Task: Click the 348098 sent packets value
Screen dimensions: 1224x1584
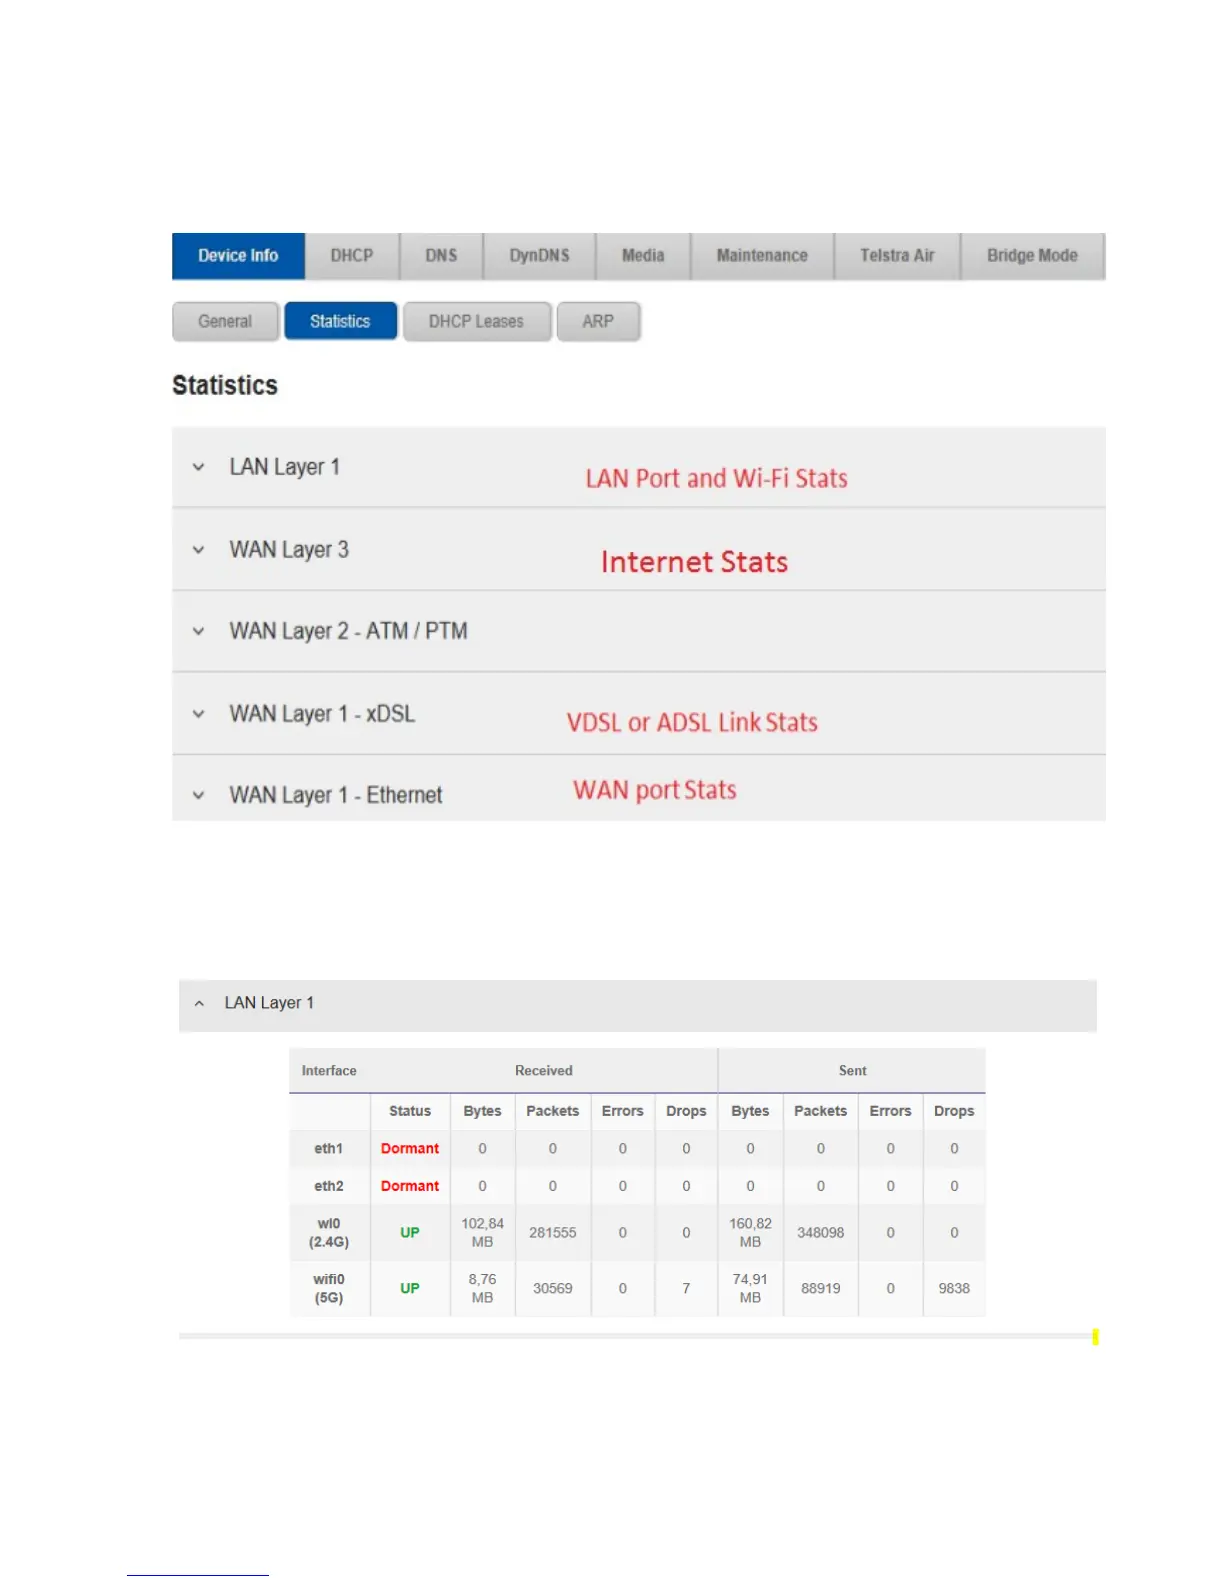Action: 821,1233
